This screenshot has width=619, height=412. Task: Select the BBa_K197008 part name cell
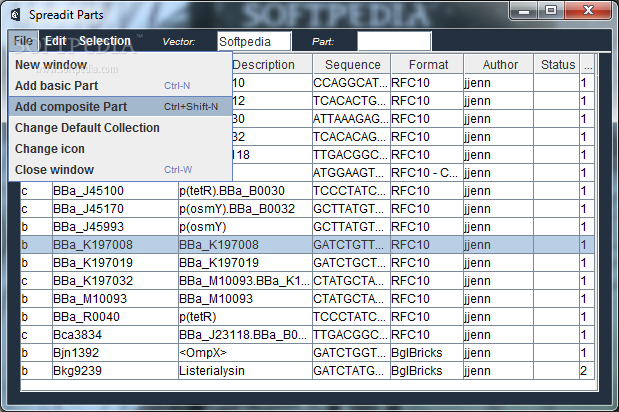pos(115,245)
